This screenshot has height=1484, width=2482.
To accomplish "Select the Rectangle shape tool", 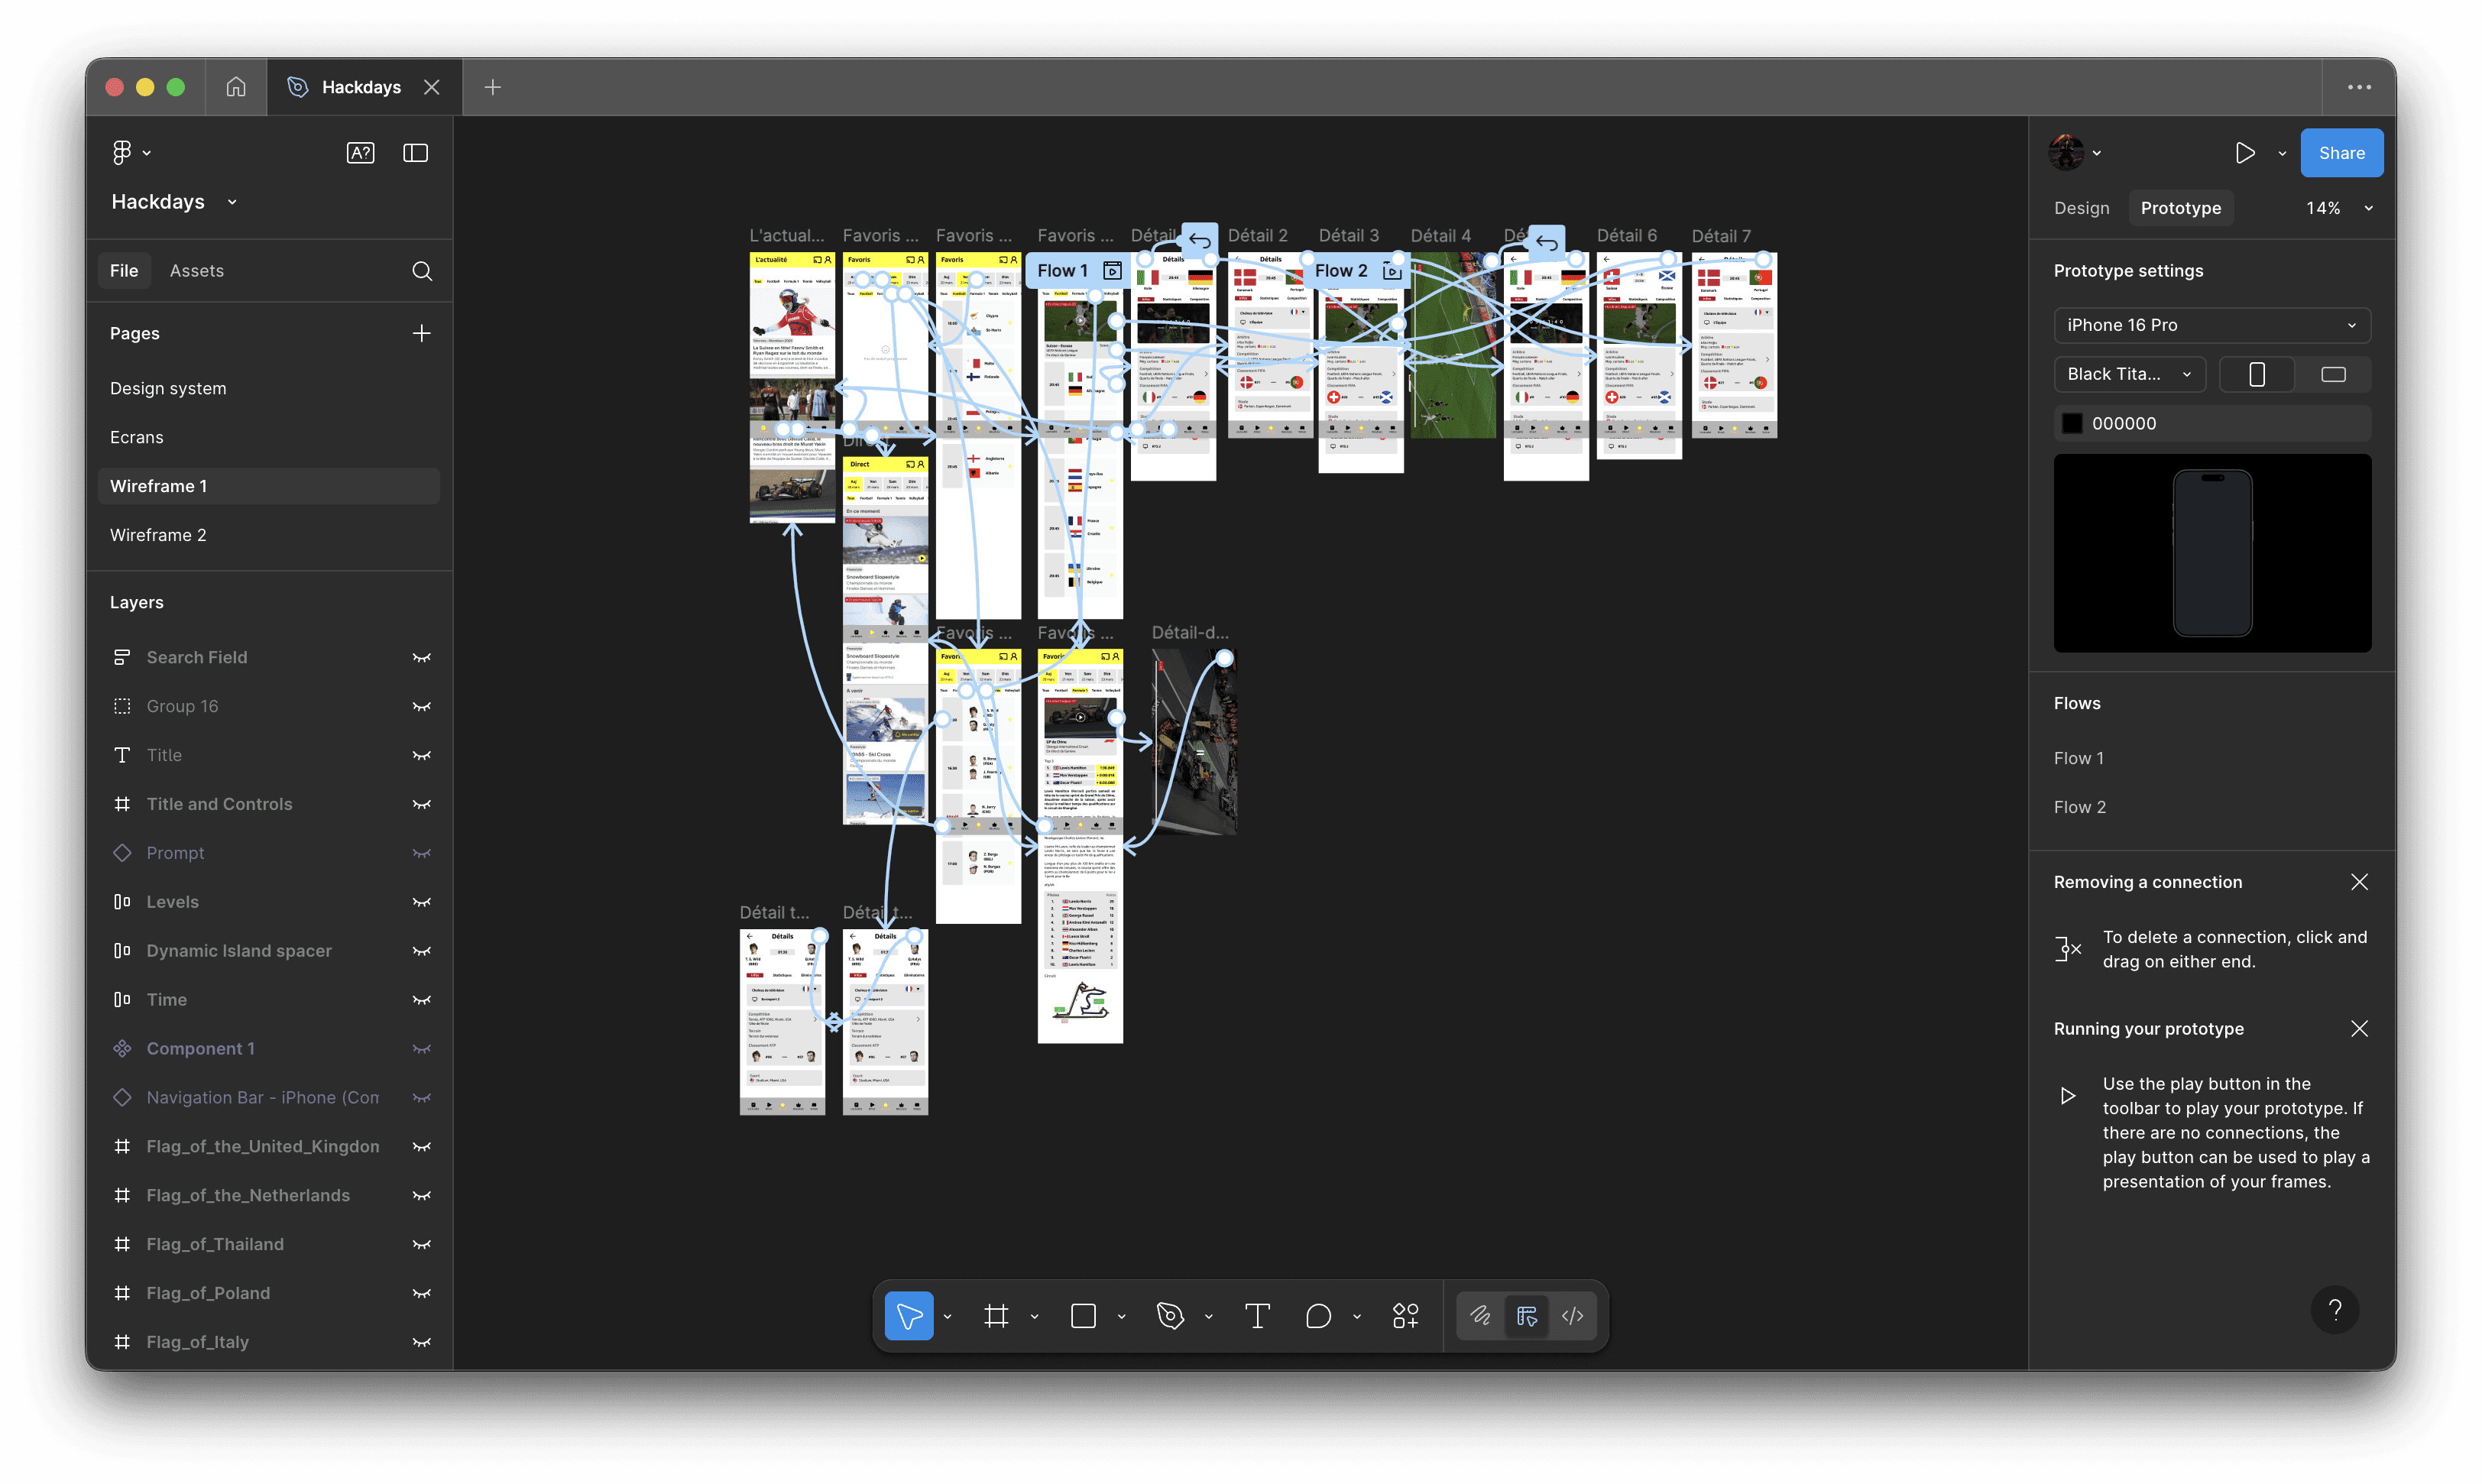I will click(1083, 1316).
